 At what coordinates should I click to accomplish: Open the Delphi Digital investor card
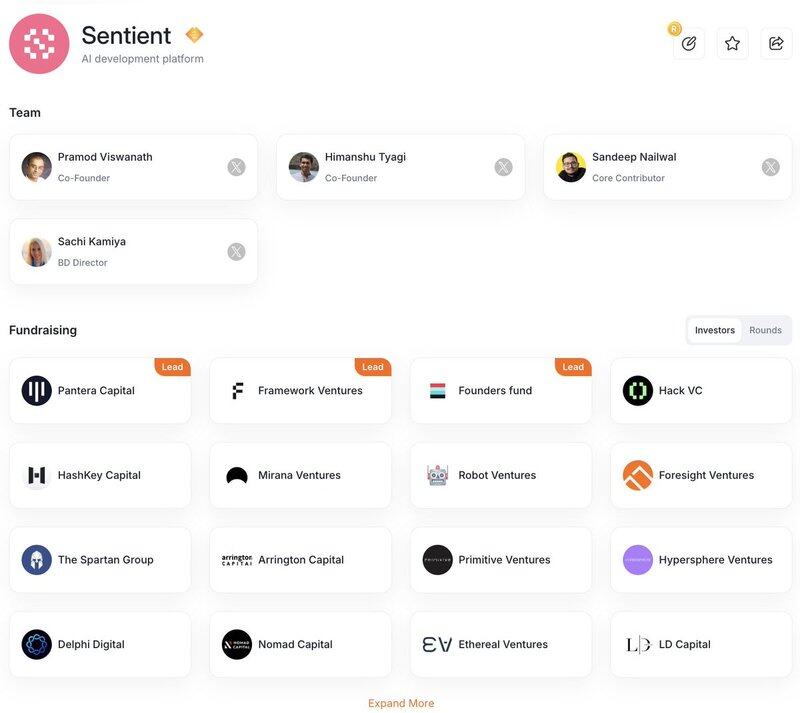click(x=100, y=645)
